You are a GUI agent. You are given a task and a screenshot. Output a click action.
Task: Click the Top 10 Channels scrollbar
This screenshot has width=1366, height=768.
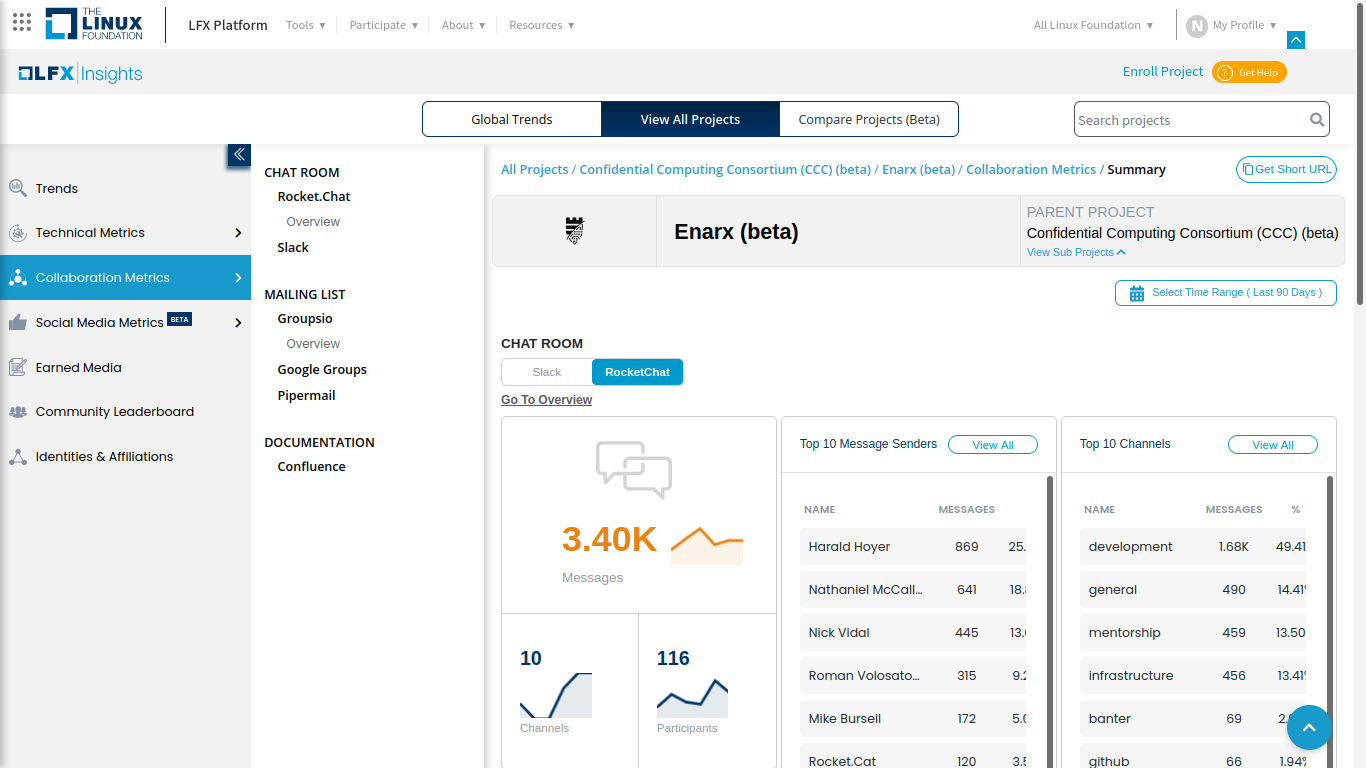tap(1330, 620)
